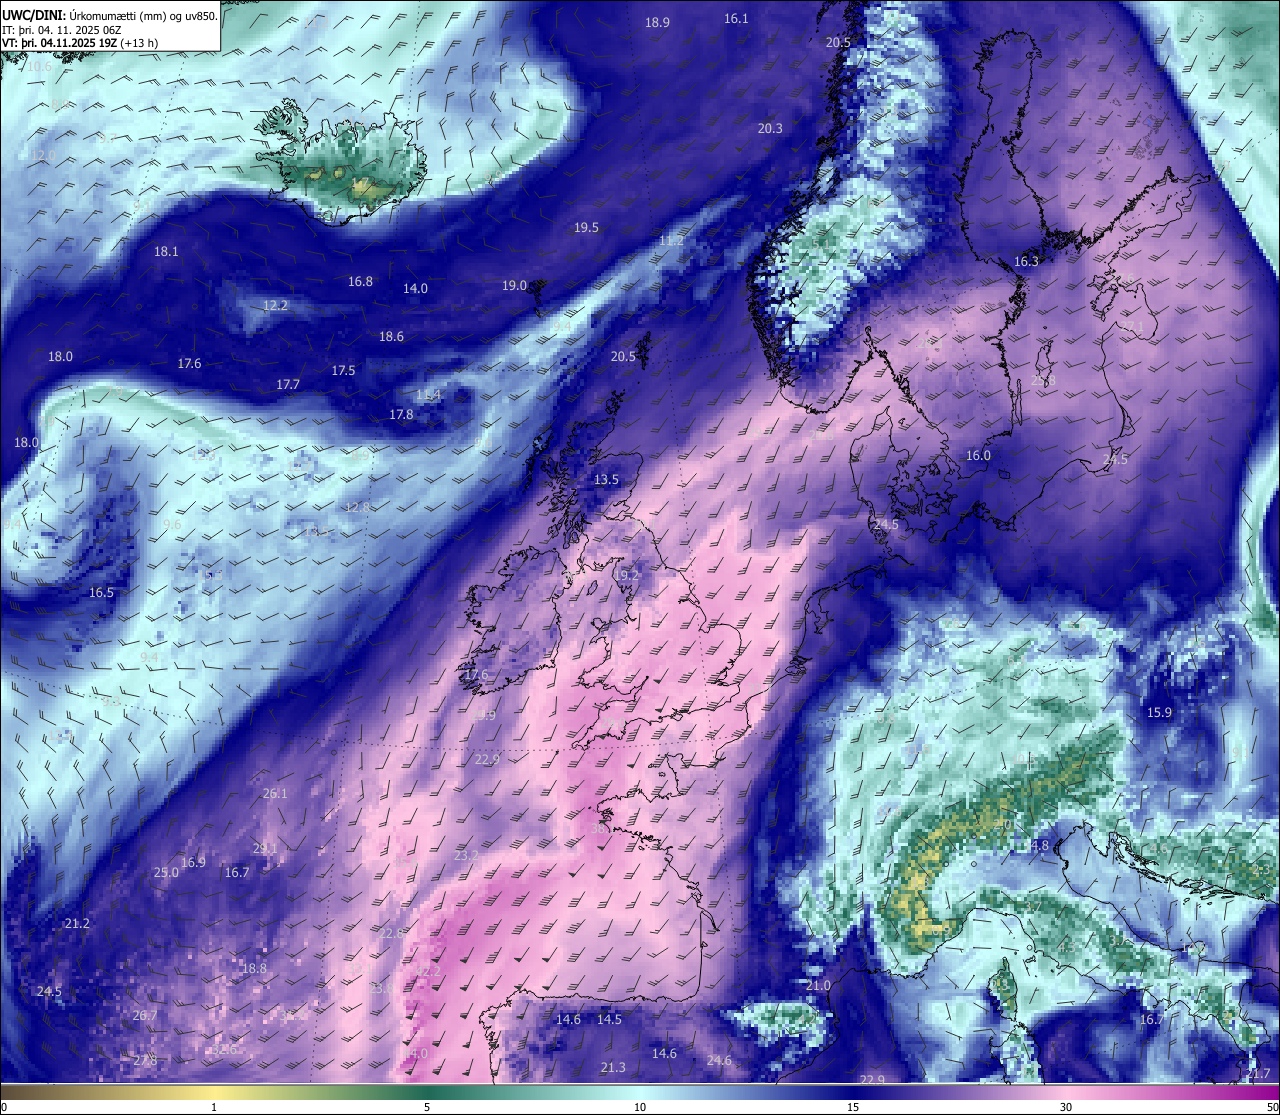
Task: Click the 11.4 value label
Action: [x=428, y=396]
